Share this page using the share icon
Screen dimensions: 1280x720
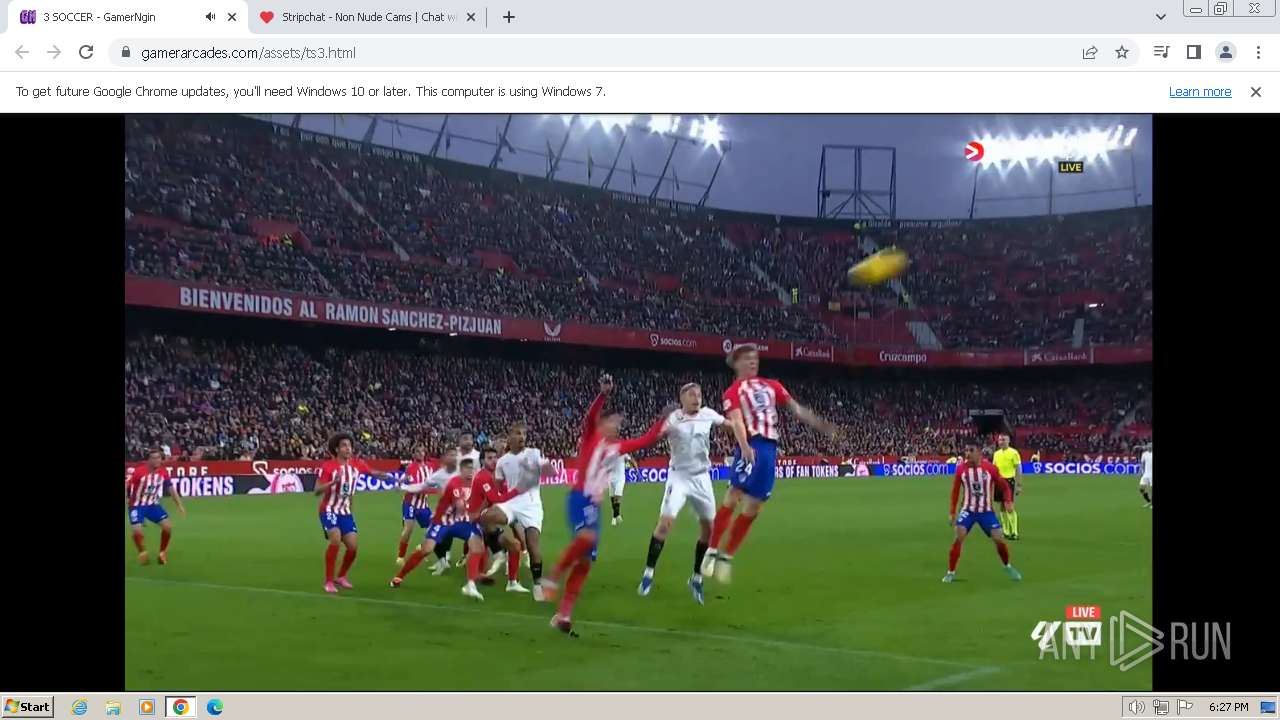click(1090, 52)
